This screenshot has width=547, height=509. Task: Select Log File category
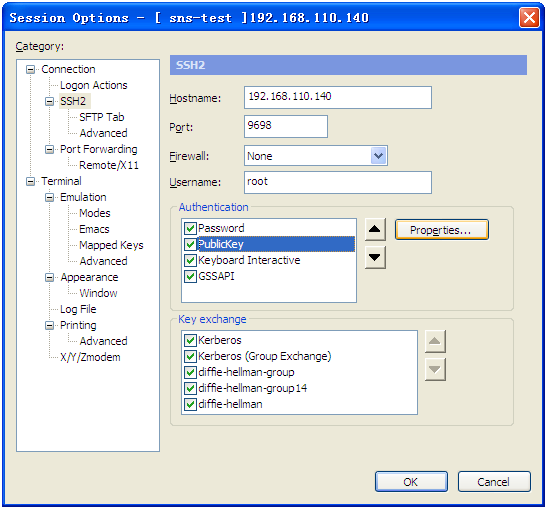[x=78, y=309]
